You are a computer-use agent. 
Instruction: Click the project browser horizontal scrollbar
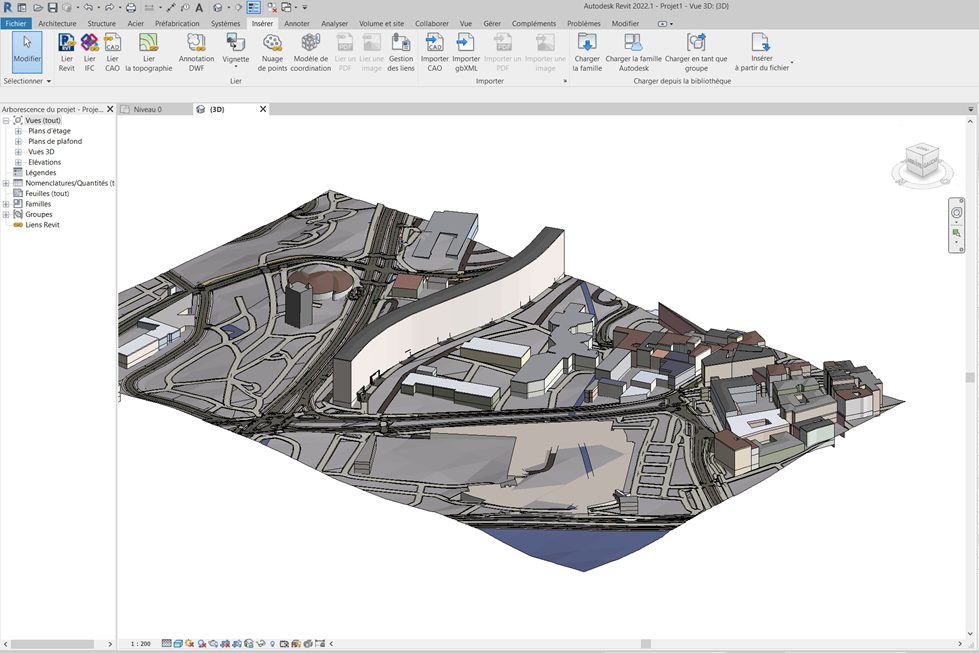click(50, 644)
